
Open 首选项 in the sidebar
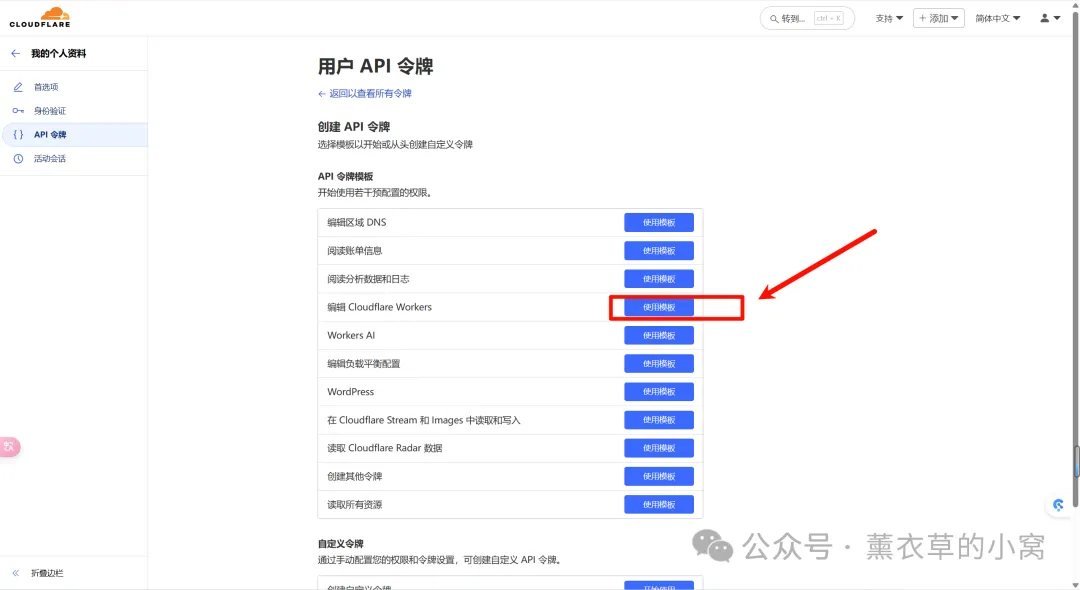[46, 87]
